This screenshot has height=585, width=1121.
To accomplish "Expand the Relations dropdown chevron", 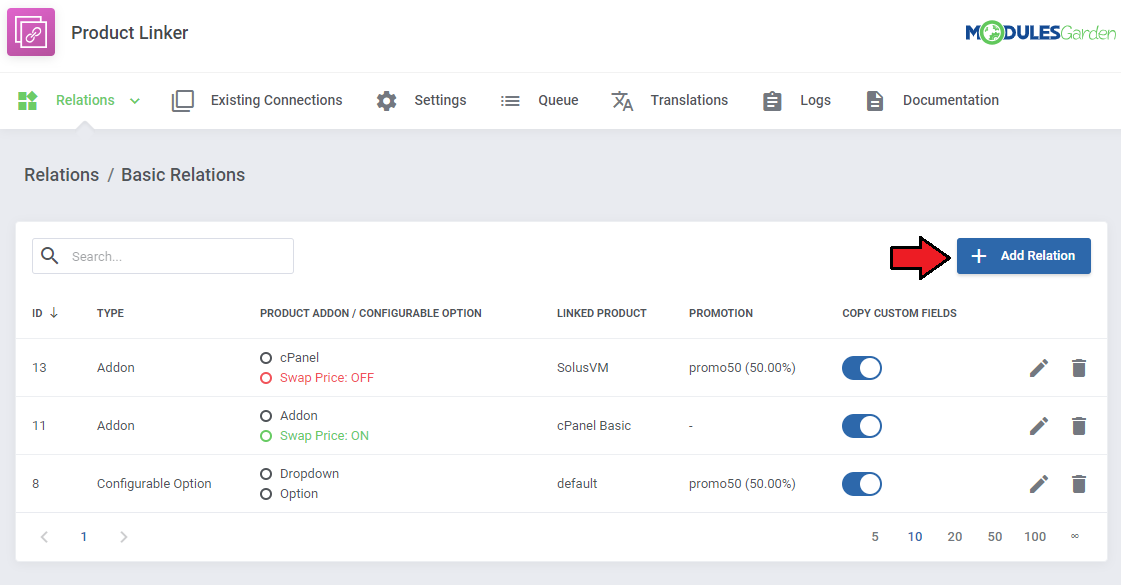I will (134, 101).
